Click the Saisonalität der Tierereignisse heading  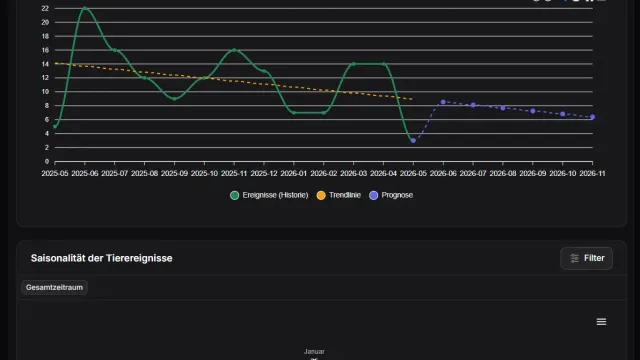click(x=102, y=258)
